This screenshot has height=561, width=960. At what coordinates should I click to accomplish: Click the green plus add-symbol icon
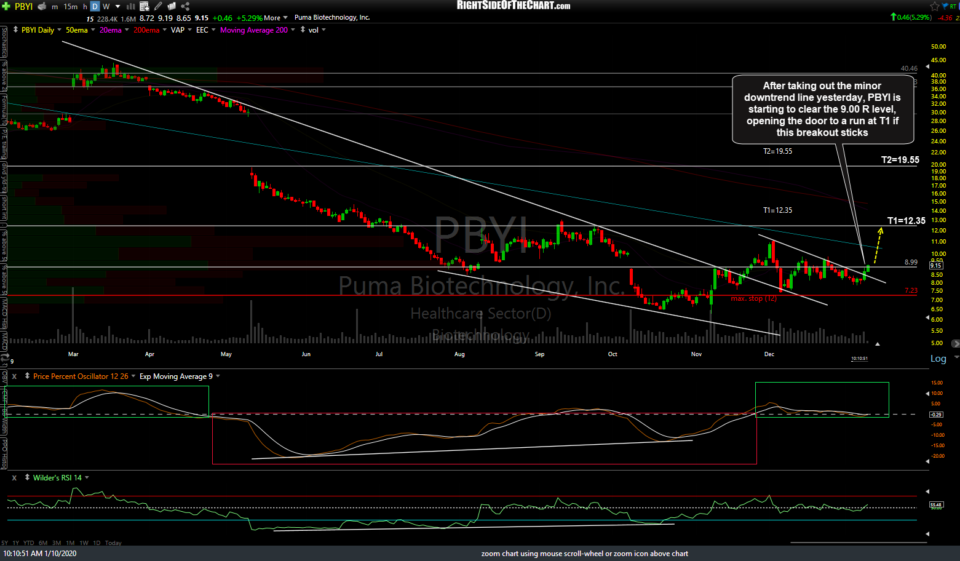[x=7, y=6]
